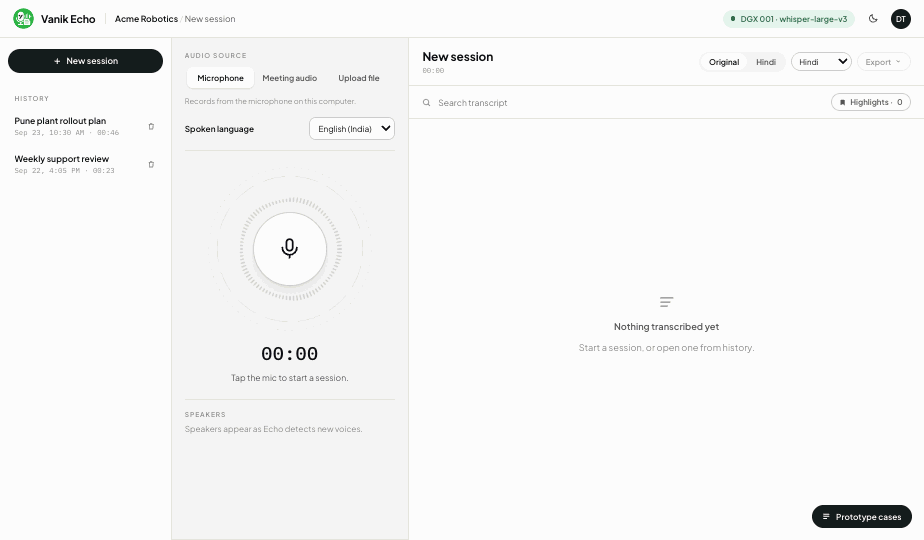Tap the microphone record button
Viewport: 924px width, 540px height.
(289, 249)
